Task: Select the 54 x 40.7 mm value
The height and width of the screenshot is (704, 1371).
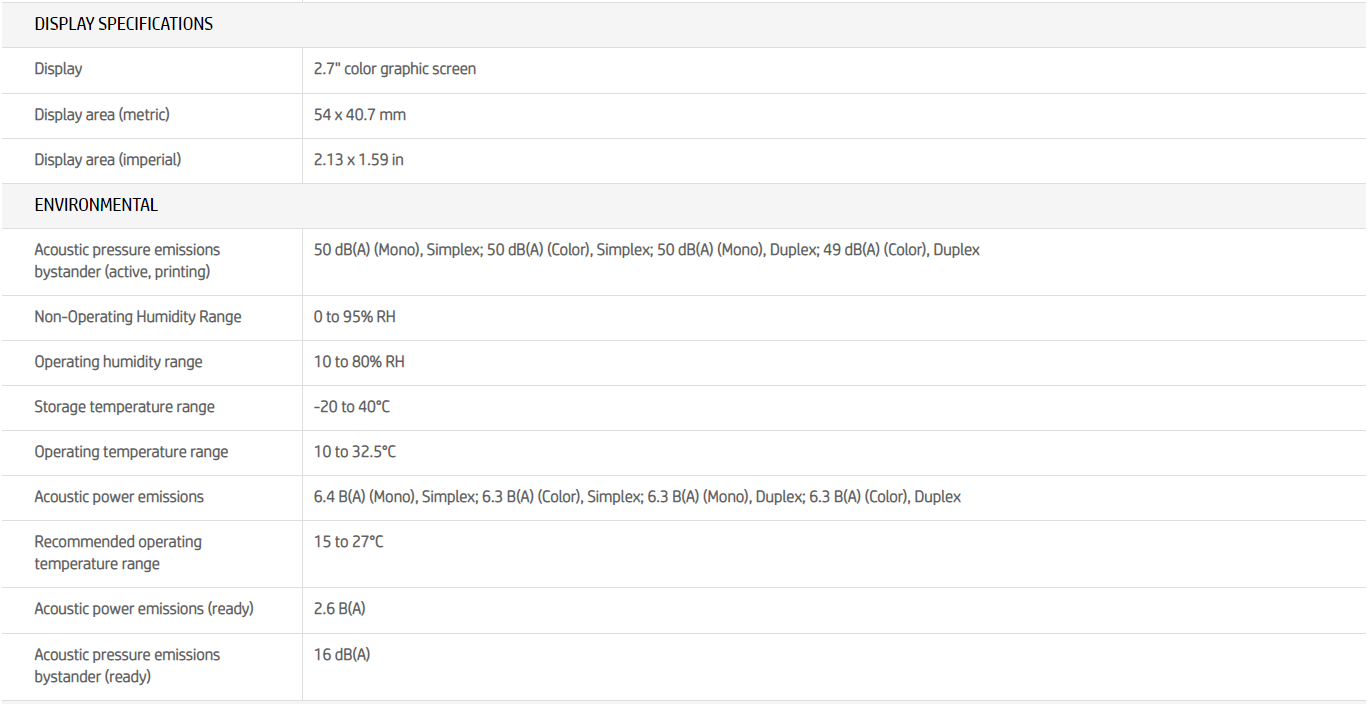Action: pyautogui.click(x=360, y=115)
